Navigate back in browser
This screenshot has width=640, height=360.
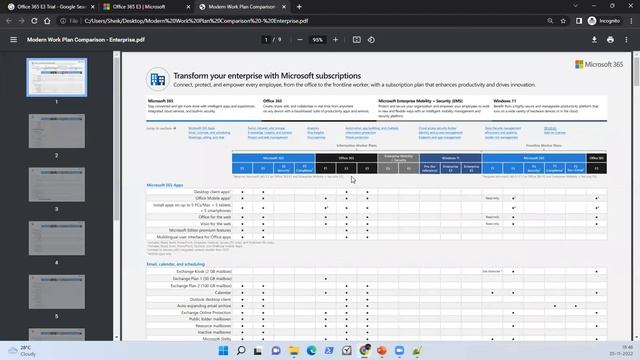click(9, 21)
